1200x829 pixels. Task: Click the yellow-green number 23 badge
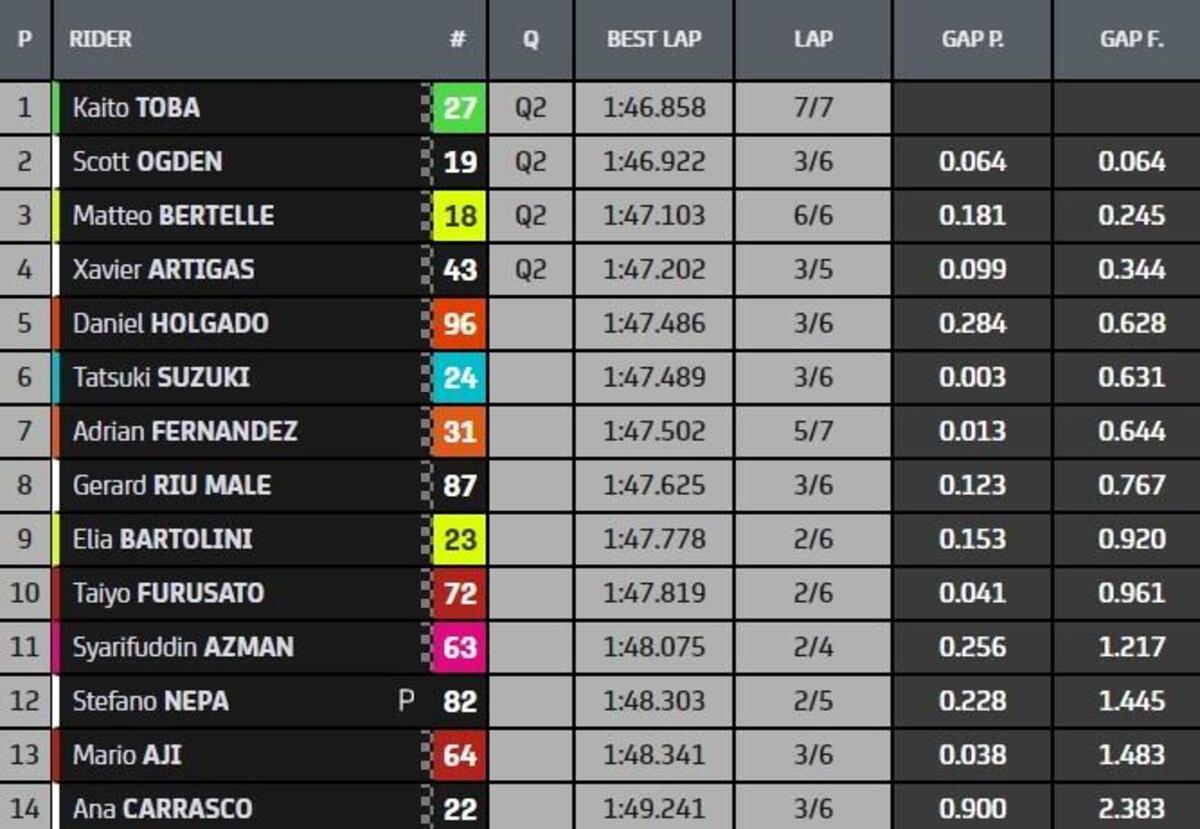459,540
